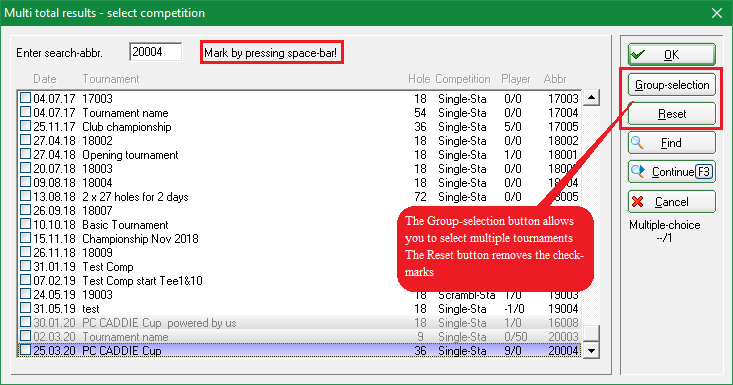Click the Tournament column header
Image resolution: width=733 pixels, height=385 pixels.
click(111, 79)
